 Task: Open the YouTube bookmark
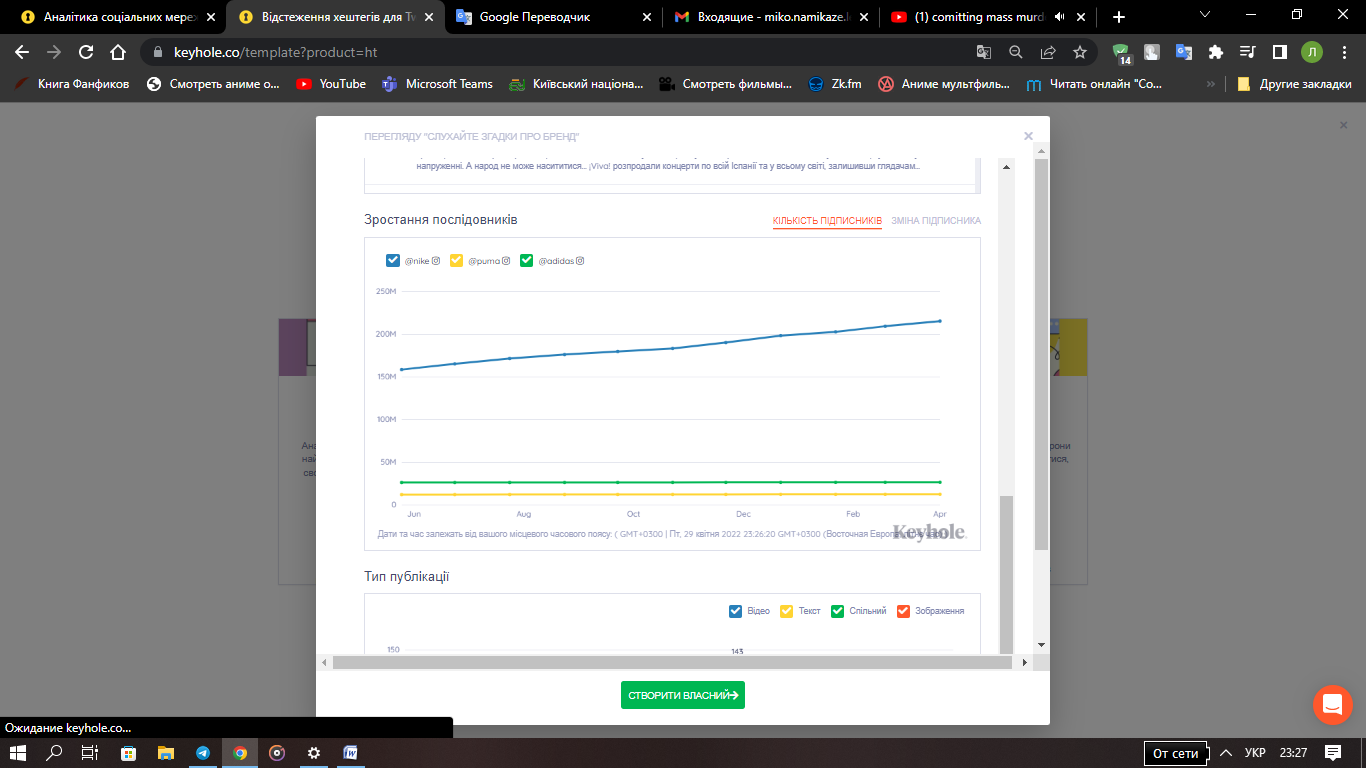tap(331, 84)
